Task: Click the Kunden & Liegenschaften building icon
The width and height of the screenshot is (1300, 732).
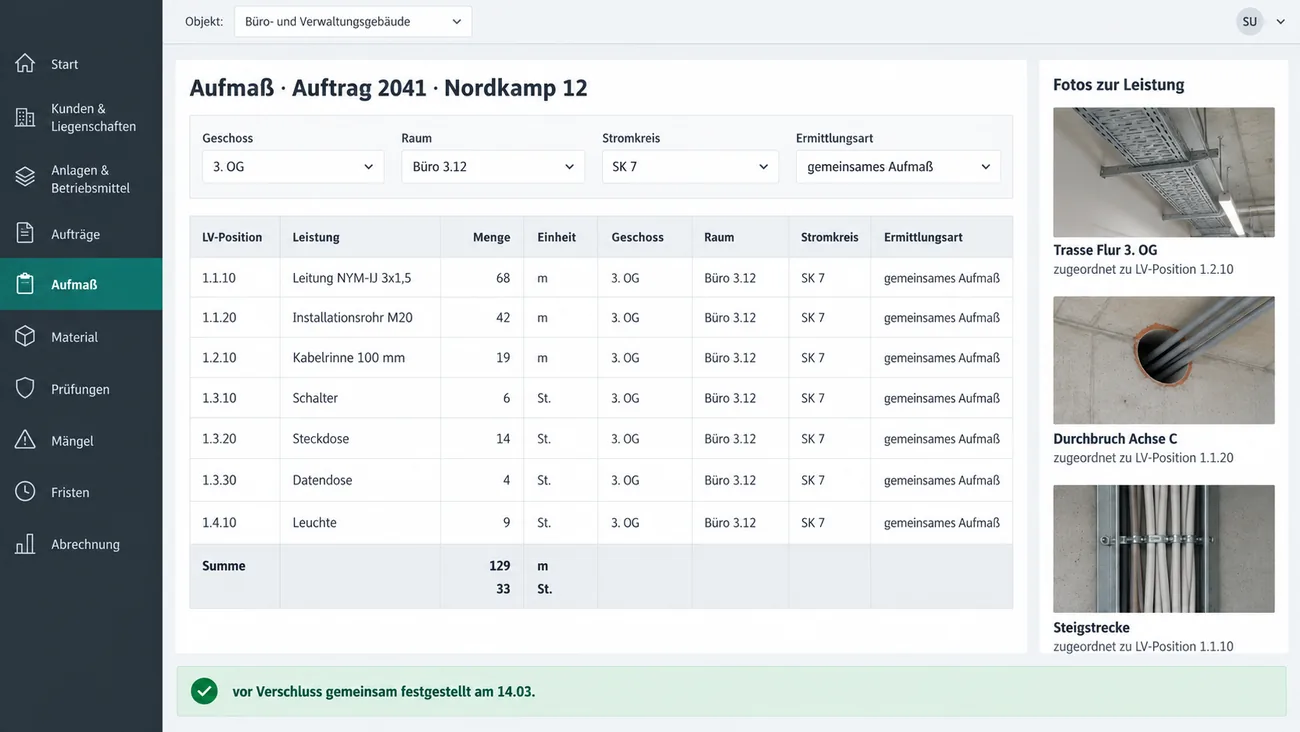Action: click(25, 117)
